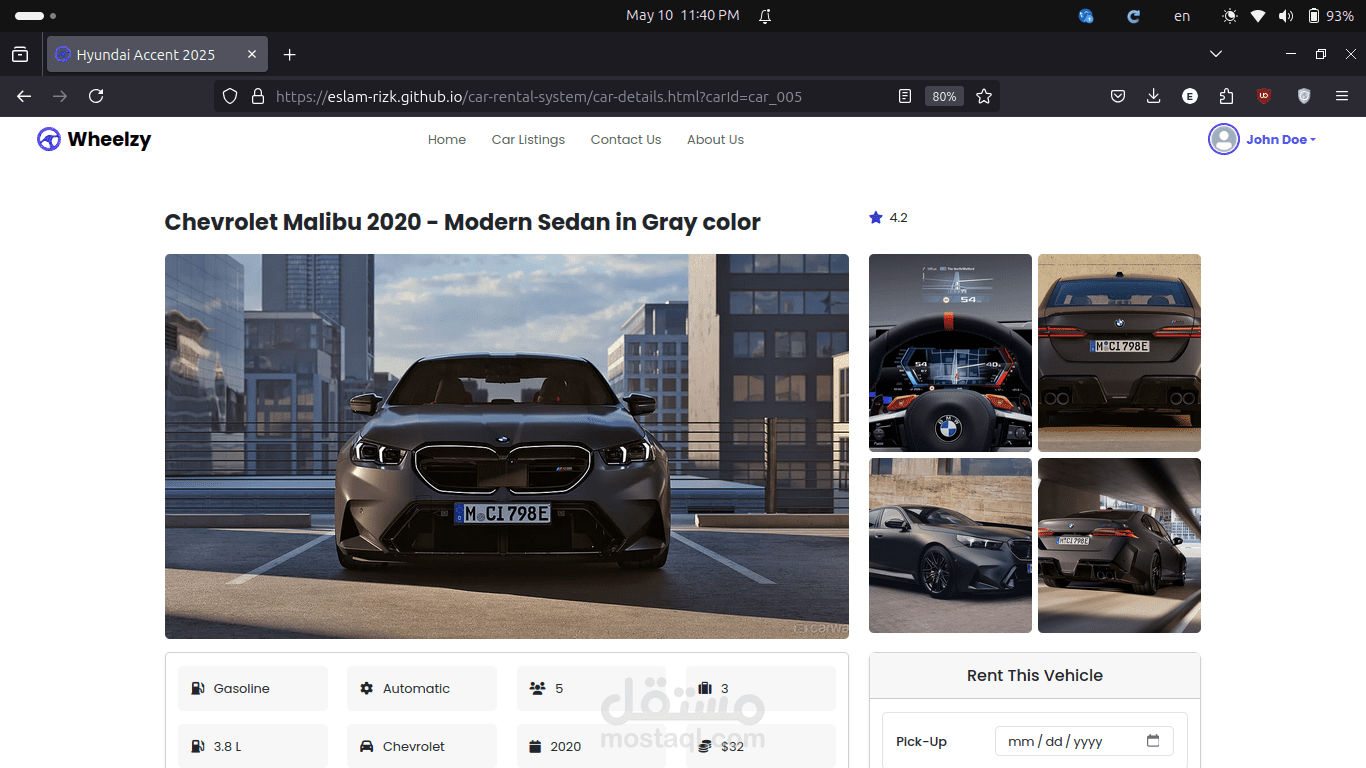Viewport: 1366px width, 768px height.
Task: Click the $32 price tile
Action: pos(761,746)
